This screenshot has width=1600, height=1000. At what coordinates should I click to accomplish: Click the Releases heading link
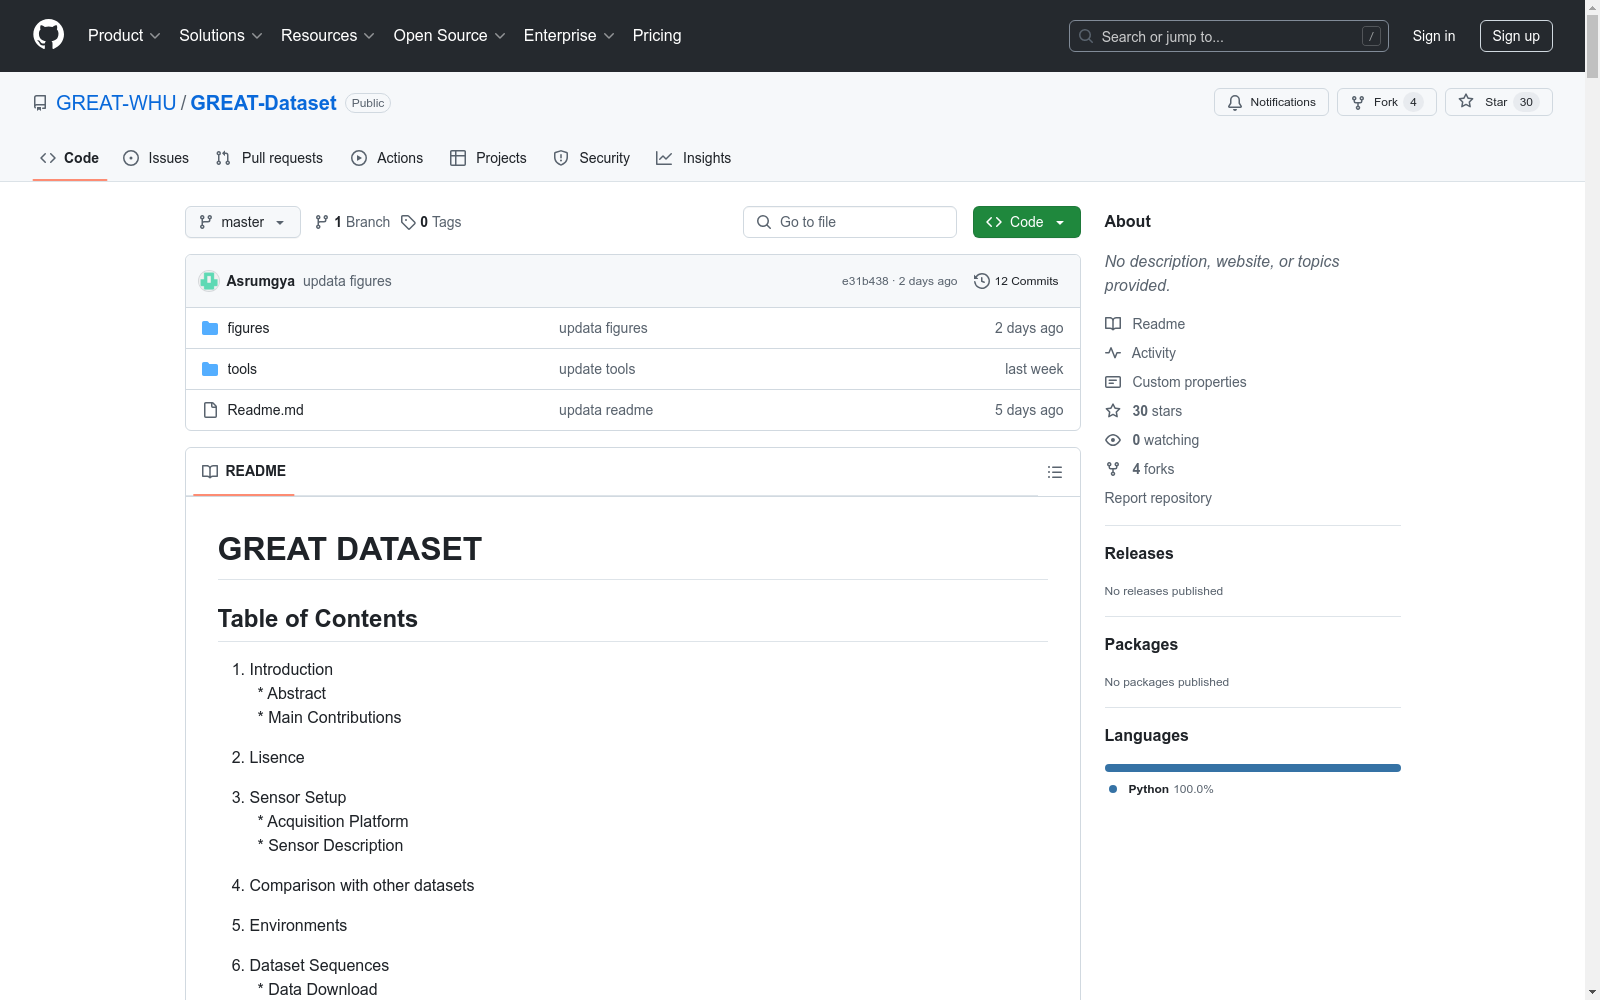(1139, 554)
